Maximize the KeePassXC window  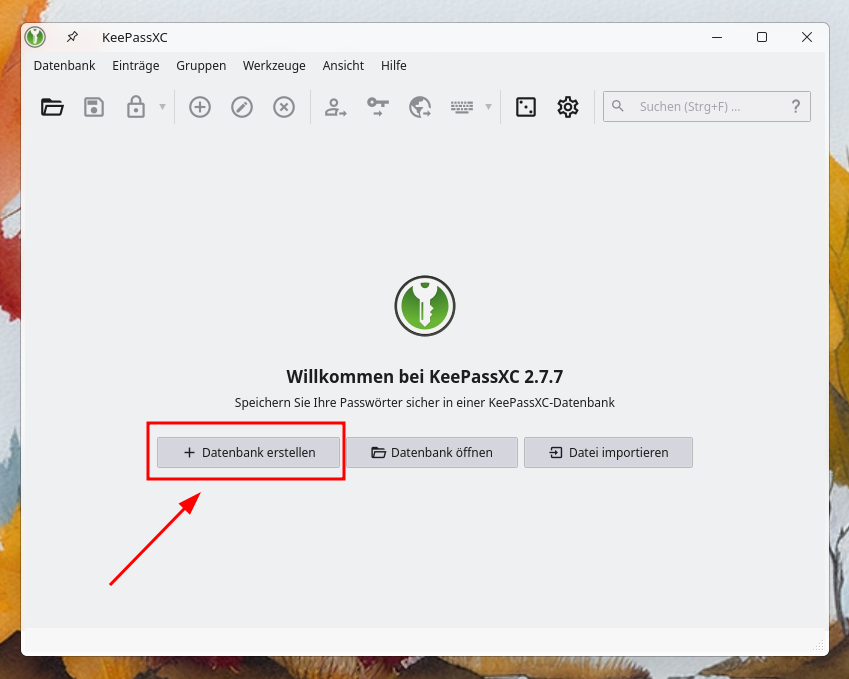pos(762,37)
